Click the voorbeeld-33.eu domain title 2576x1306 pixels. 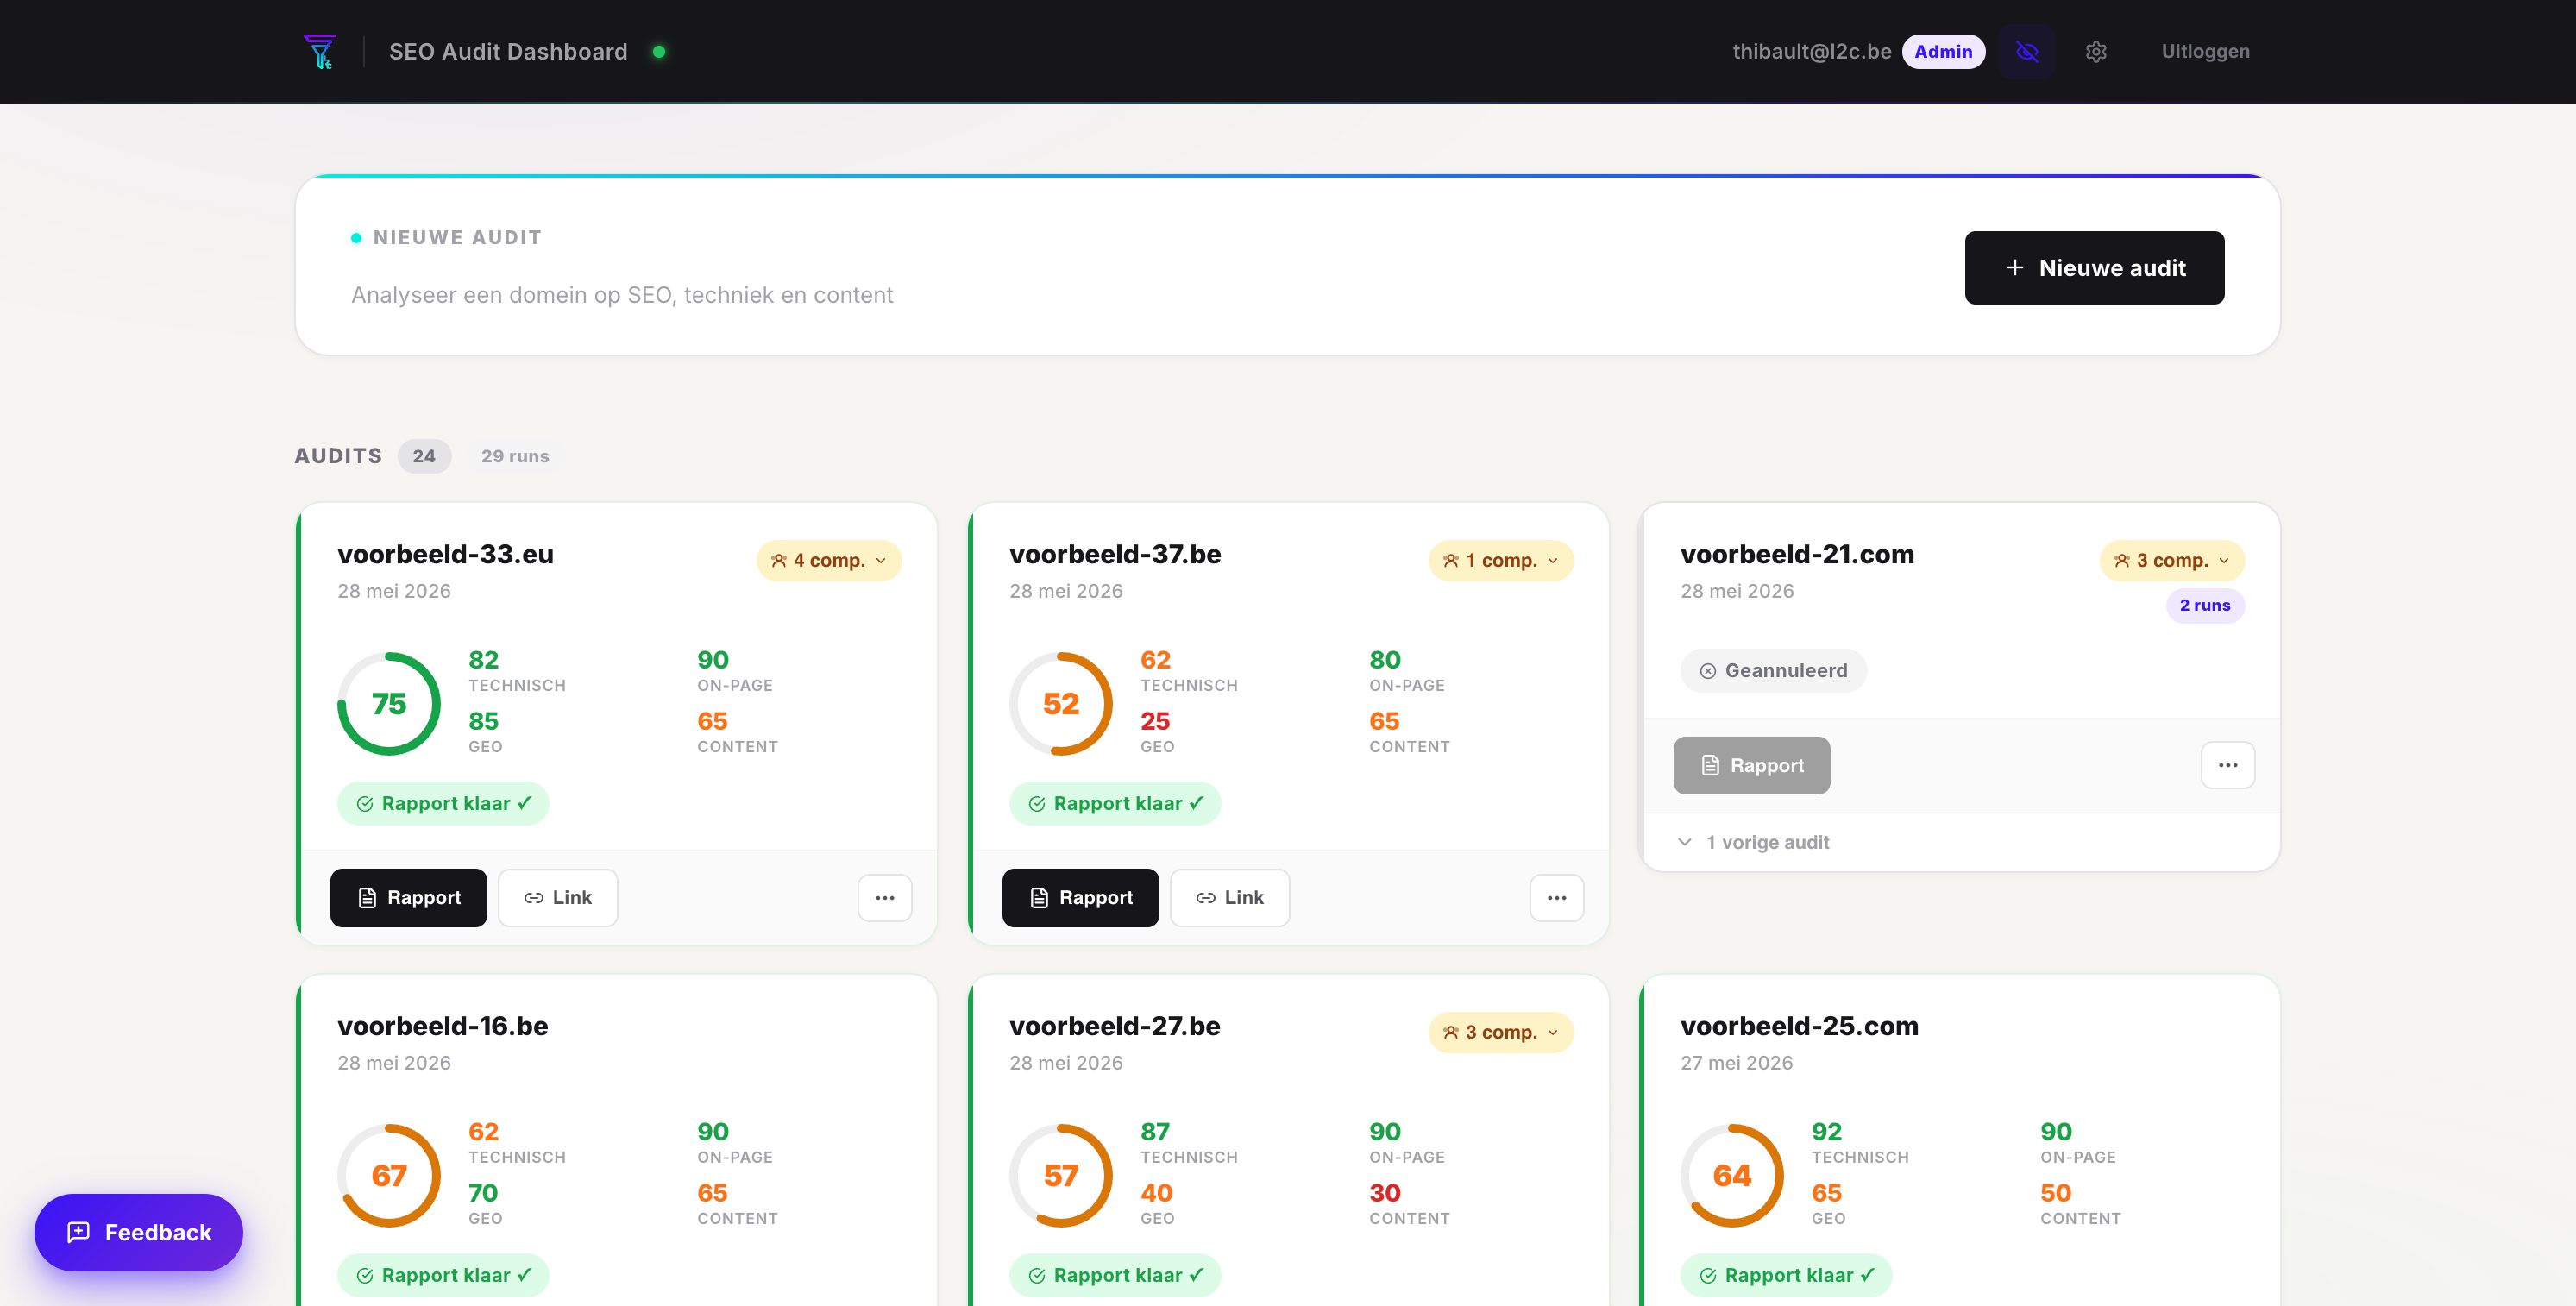click(445, 553)
